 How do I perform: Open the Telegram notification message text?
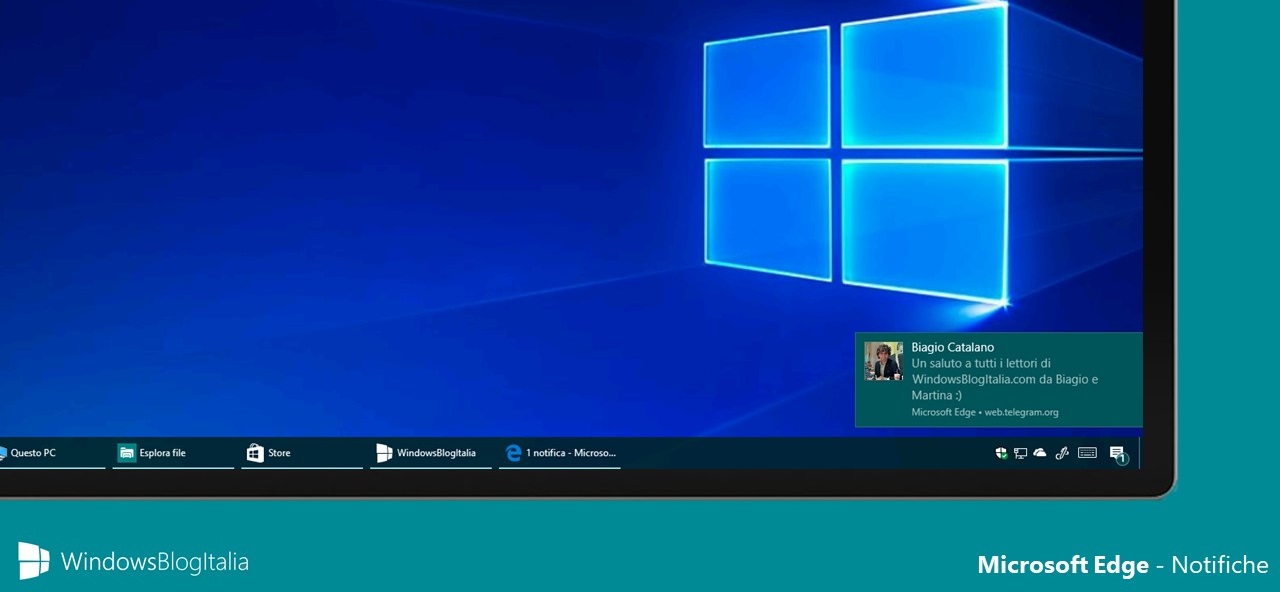tap(1005, 379)
